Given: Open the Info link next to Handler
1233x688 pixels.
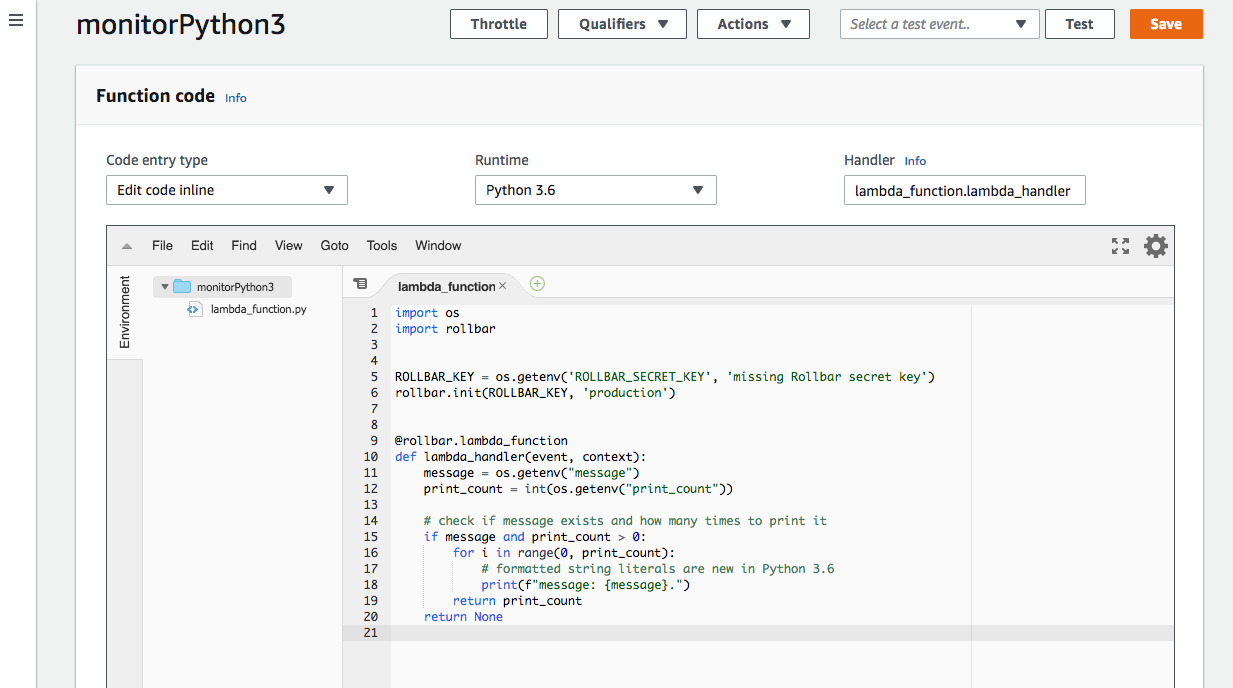Looking at the screenshot, I should [x=915, y=160].
